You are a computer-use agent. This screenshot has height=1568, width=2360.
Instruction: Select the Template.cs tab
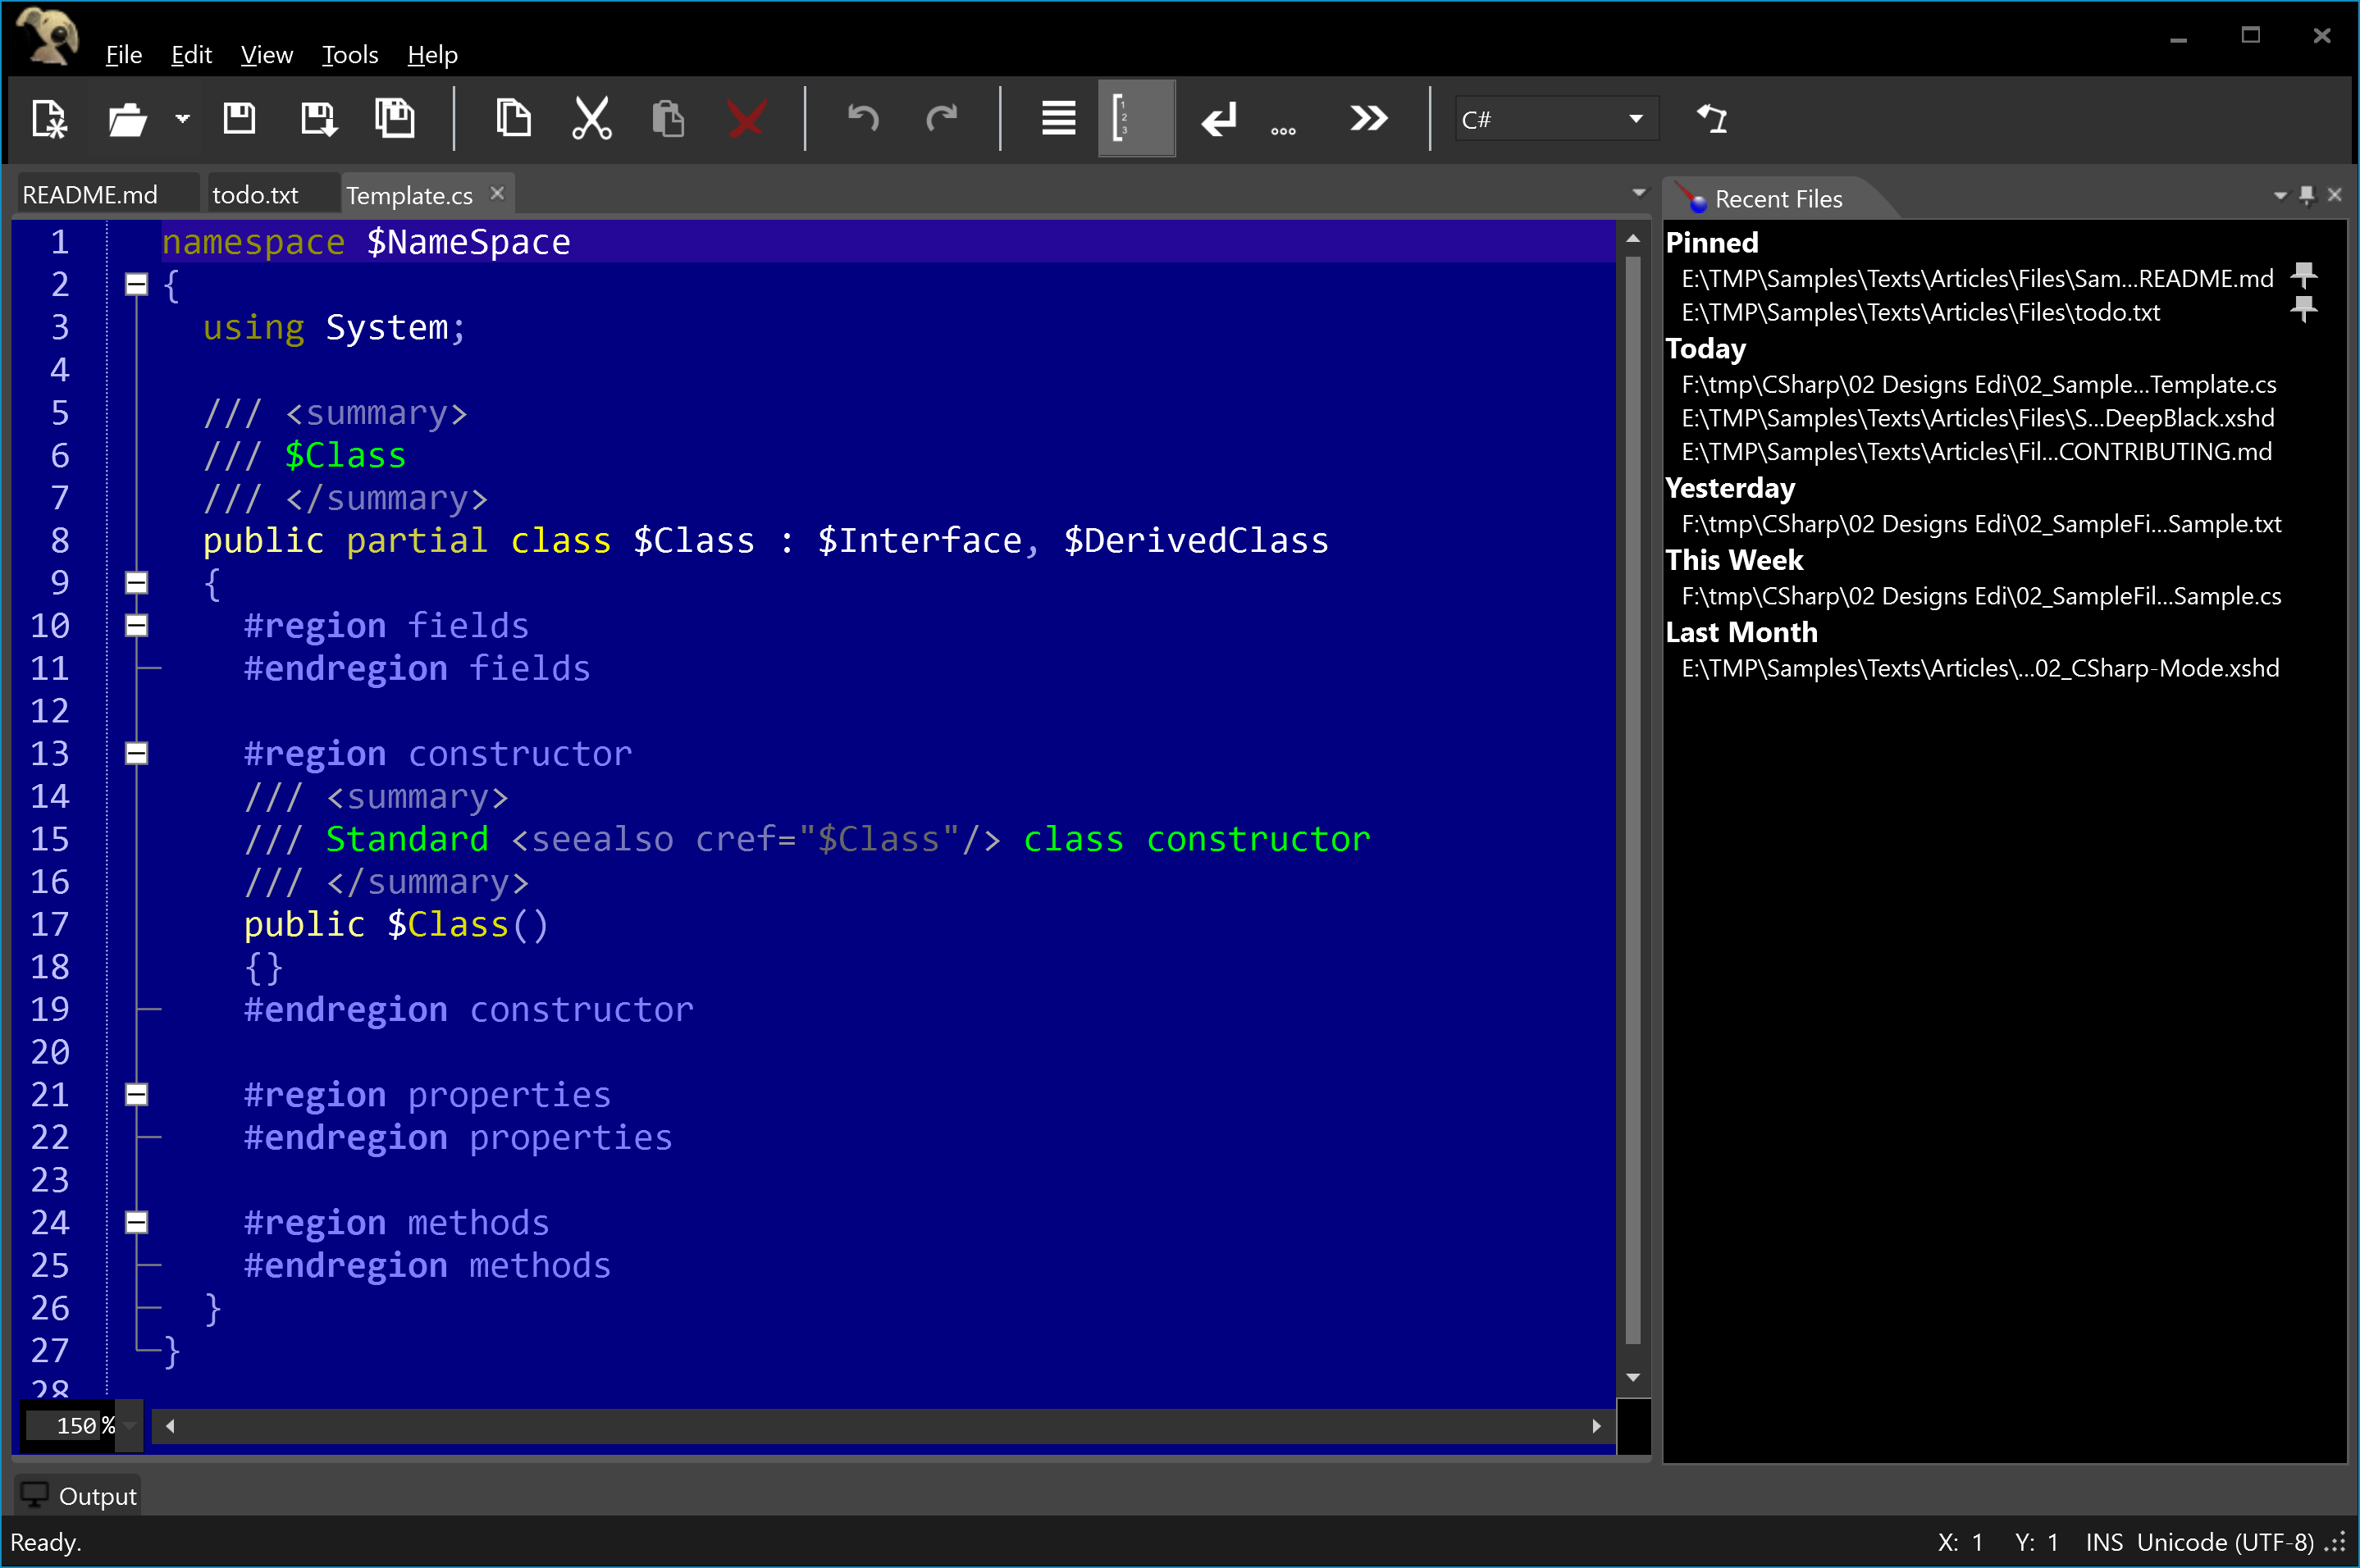(x=409, y=195)
